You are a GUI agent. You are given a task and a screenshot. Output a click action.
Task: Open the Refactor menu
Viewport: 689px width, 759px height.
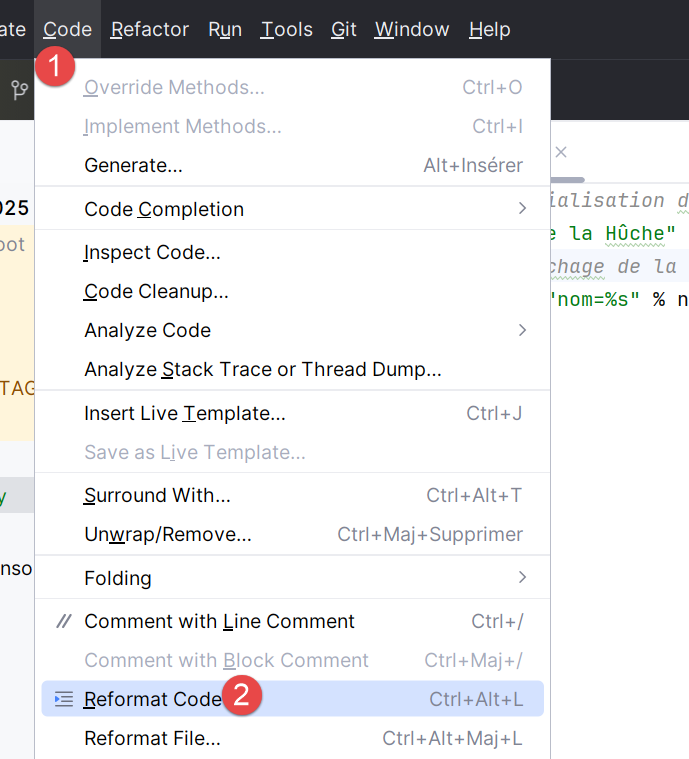[x=150, y=29]
